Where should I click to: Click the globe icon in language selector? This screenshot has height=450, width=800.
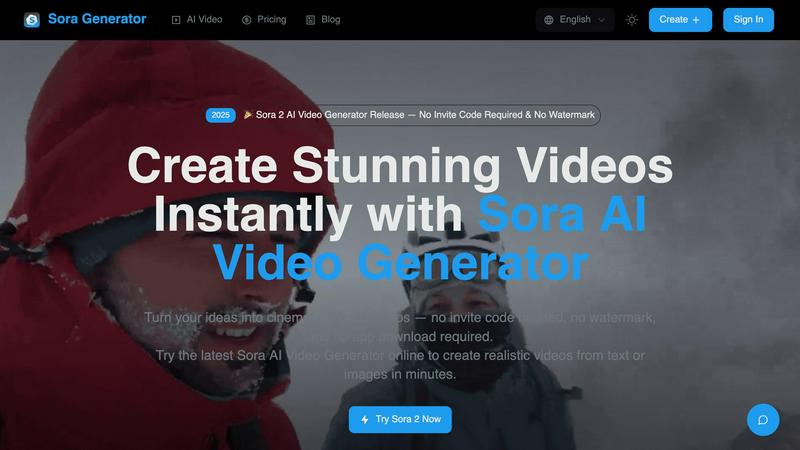point(548,20)
